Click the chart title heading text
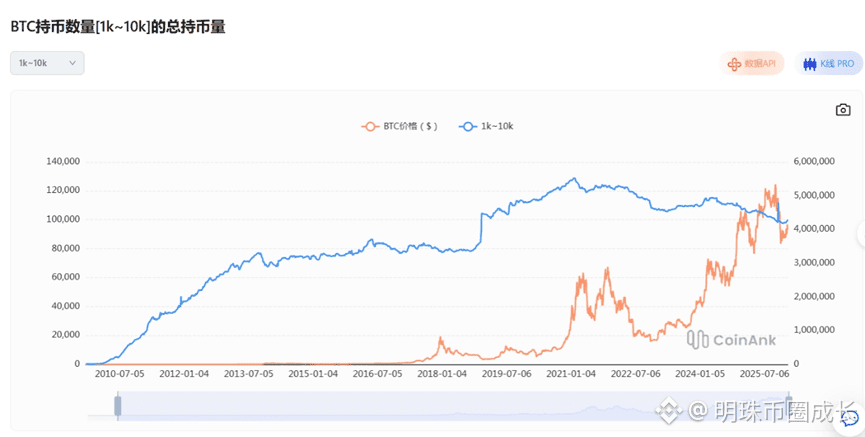865x437 pixels. pos(118,27)
